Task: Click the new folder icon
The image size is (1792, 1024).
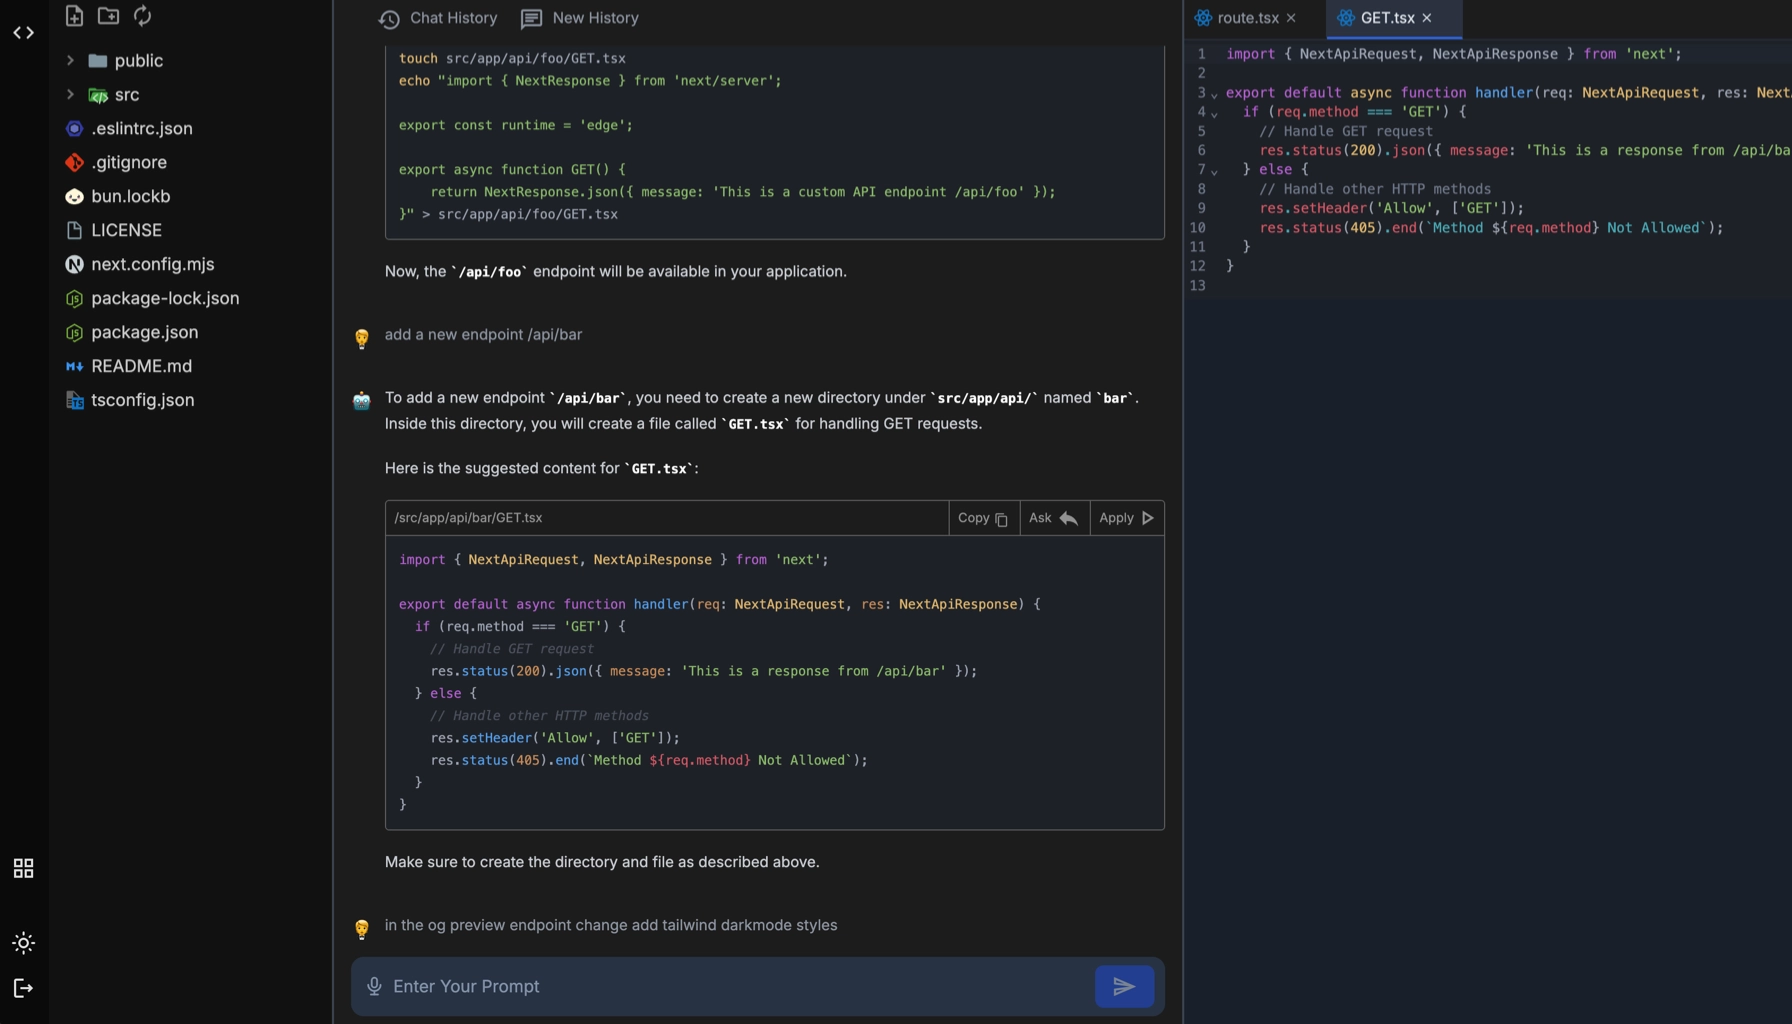Action: coord(108,16)
